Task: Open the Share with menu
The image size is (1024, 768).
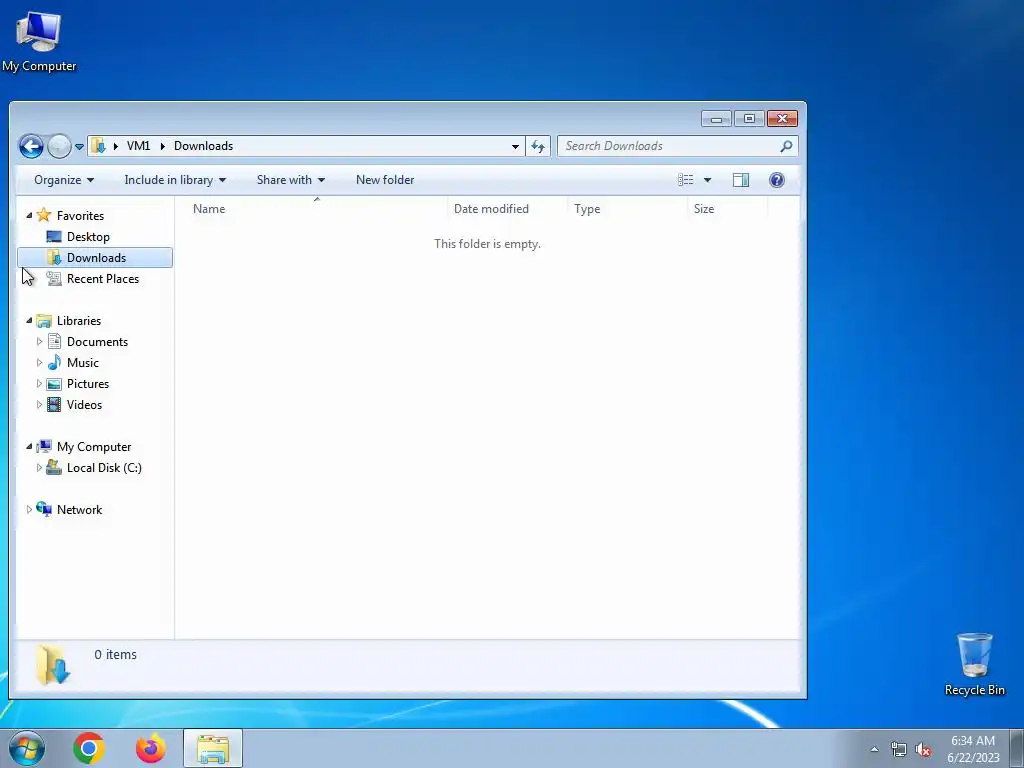Action: [291, 180]
